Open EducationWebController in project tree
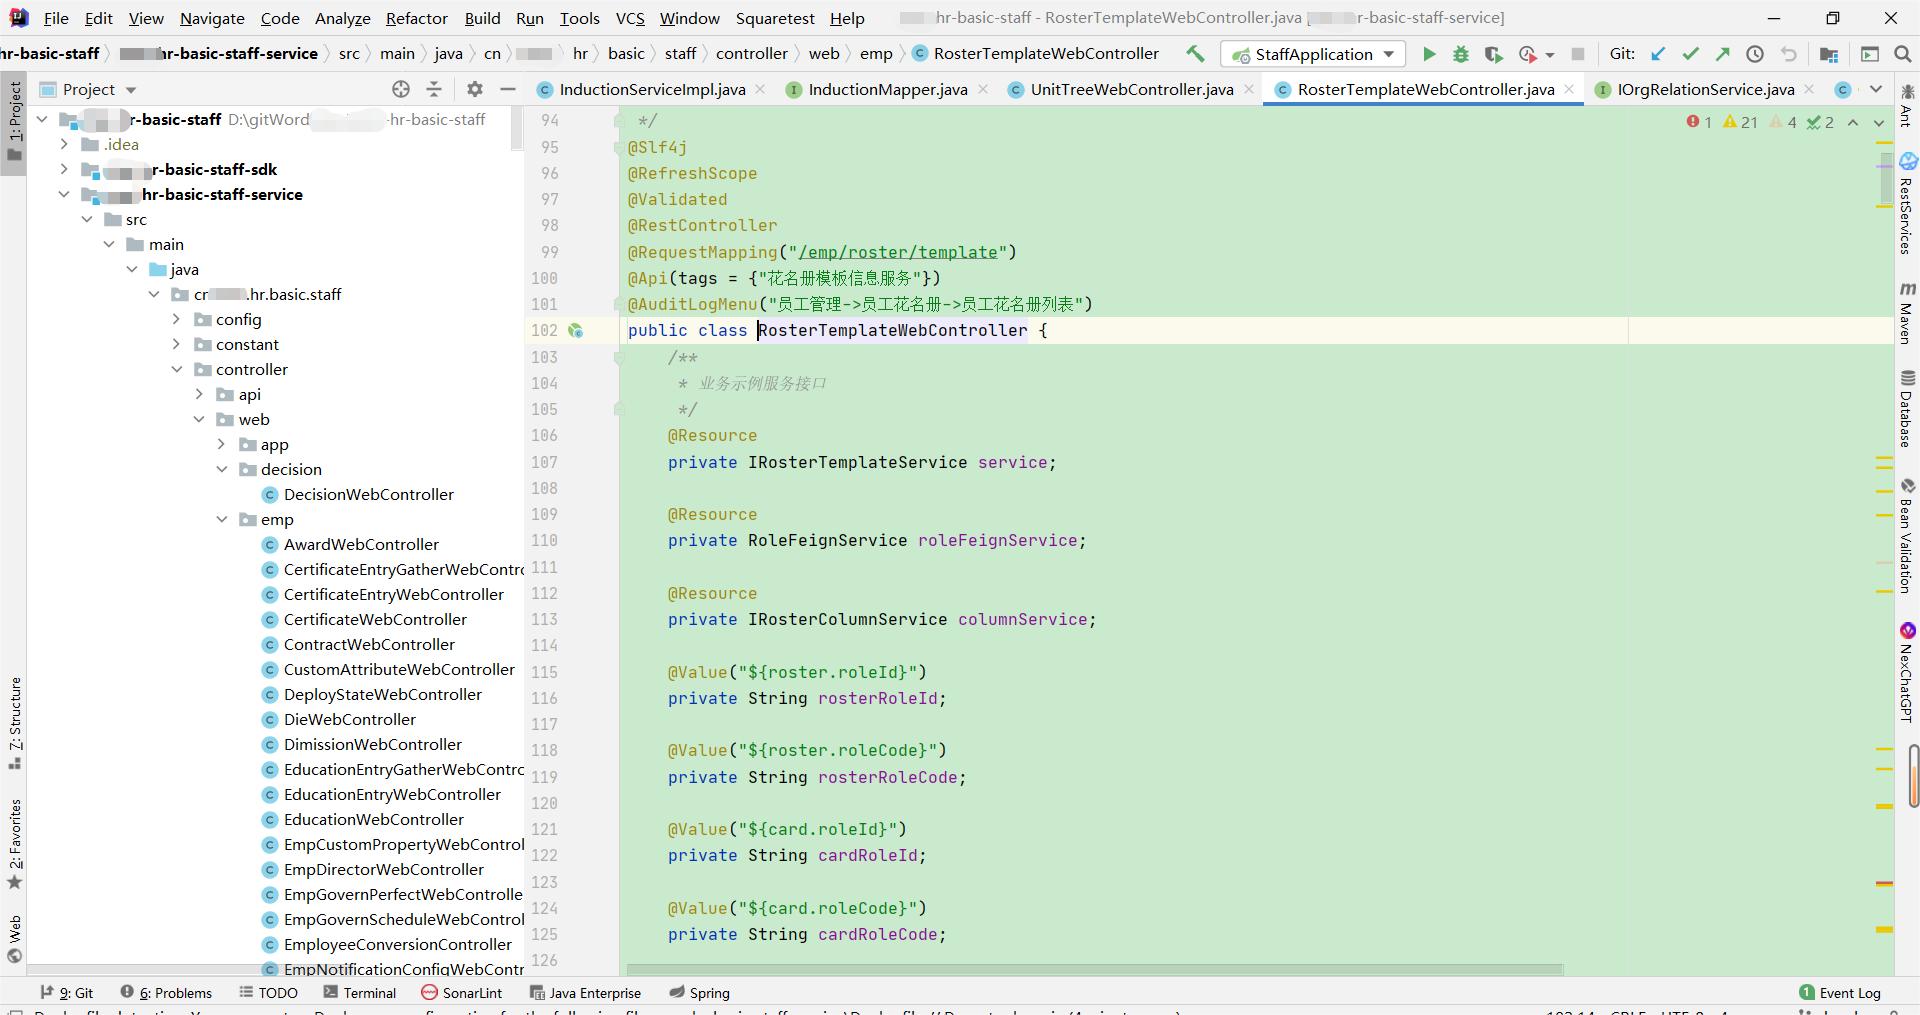 pos(373,819)
